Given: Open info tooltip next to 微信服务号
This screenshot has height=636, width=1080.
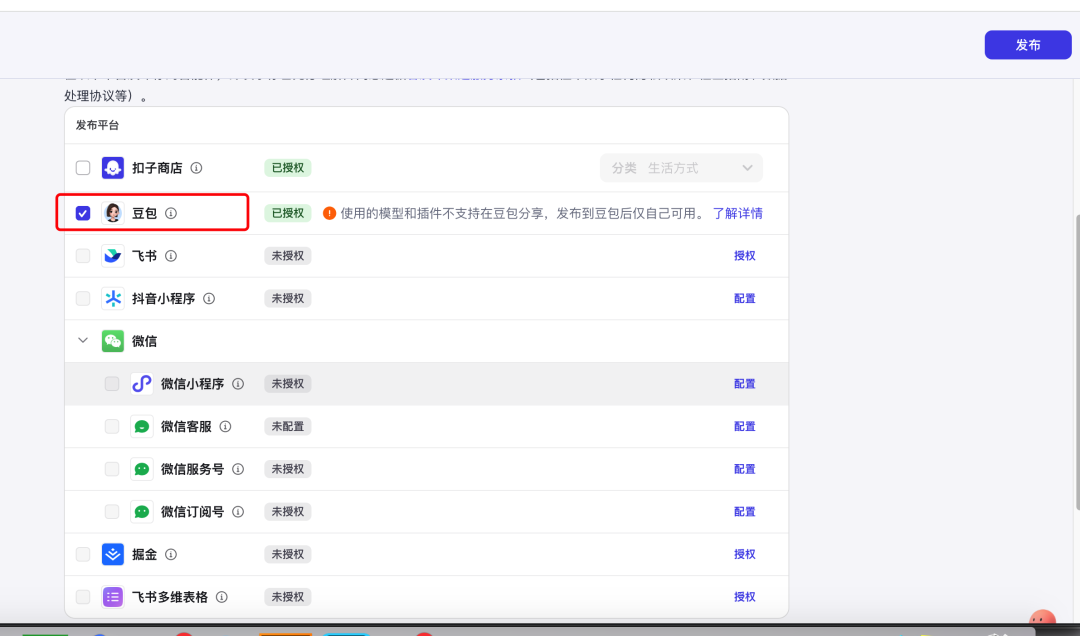Looking at the screenshot, I should (x=238, y=469).
